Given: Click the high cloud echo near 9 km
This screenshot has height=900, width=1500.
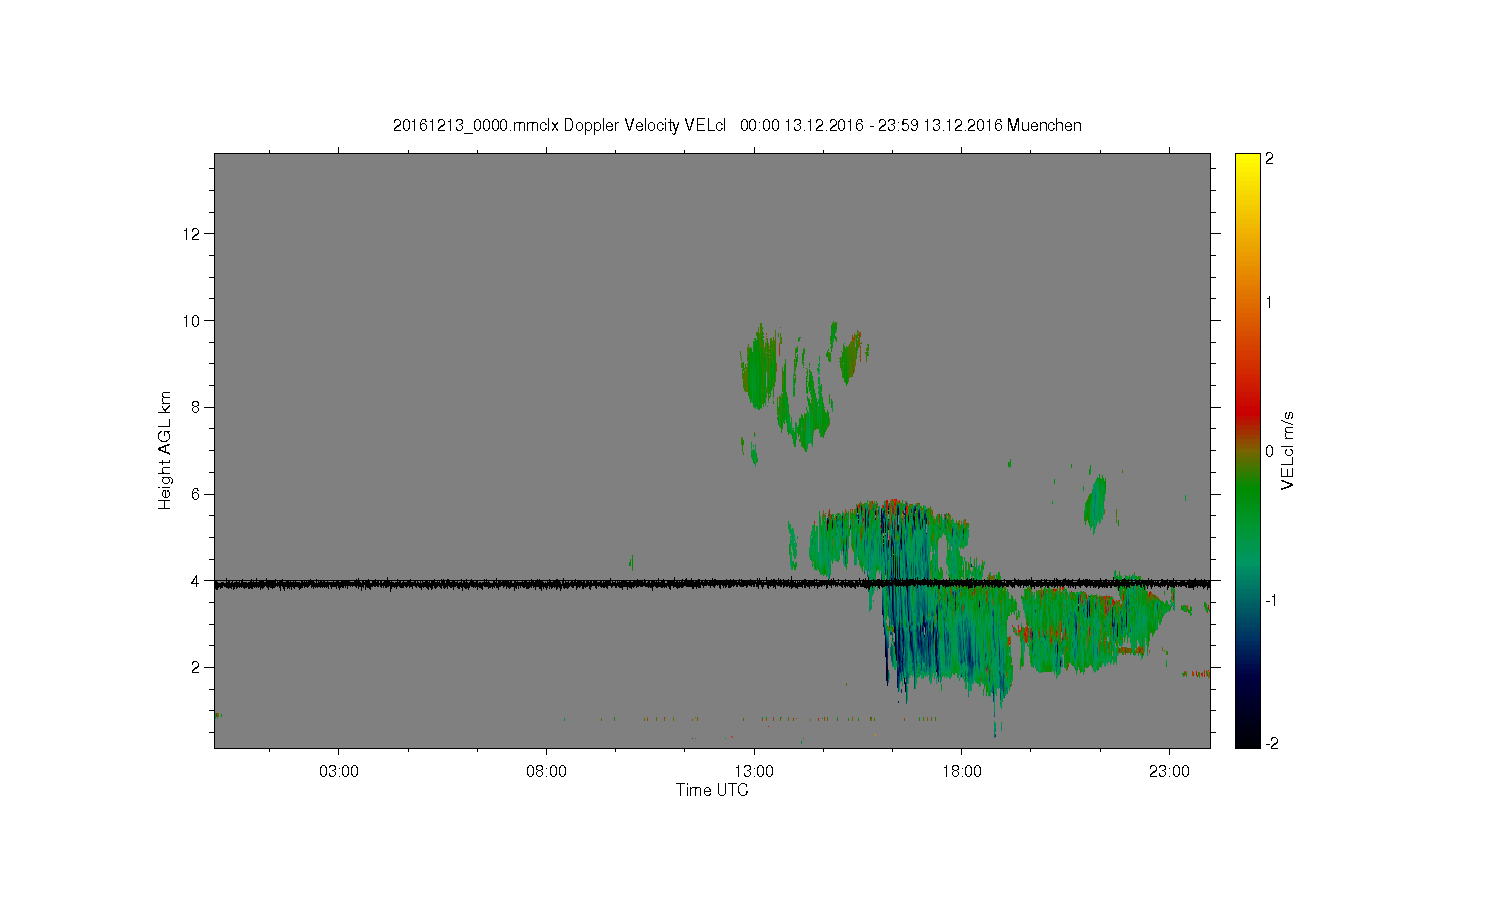Looking at the screenshot, I should pos(760,365).
